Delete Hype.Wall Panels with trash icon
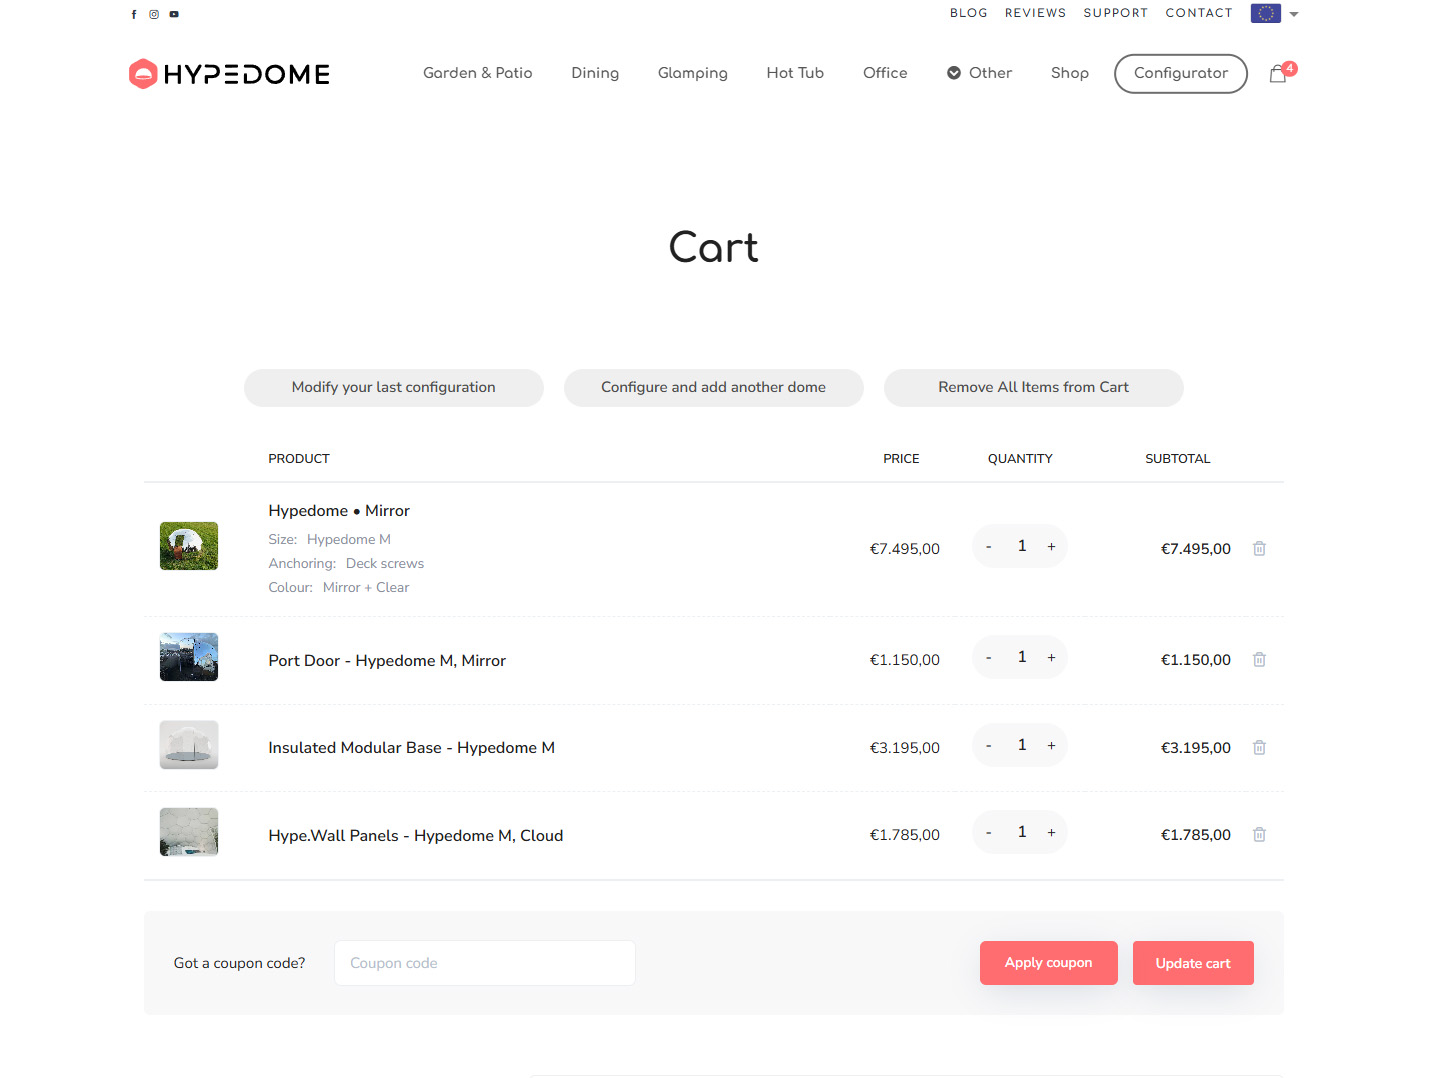The image size is (1437, 1078). tap(1259, 834)
